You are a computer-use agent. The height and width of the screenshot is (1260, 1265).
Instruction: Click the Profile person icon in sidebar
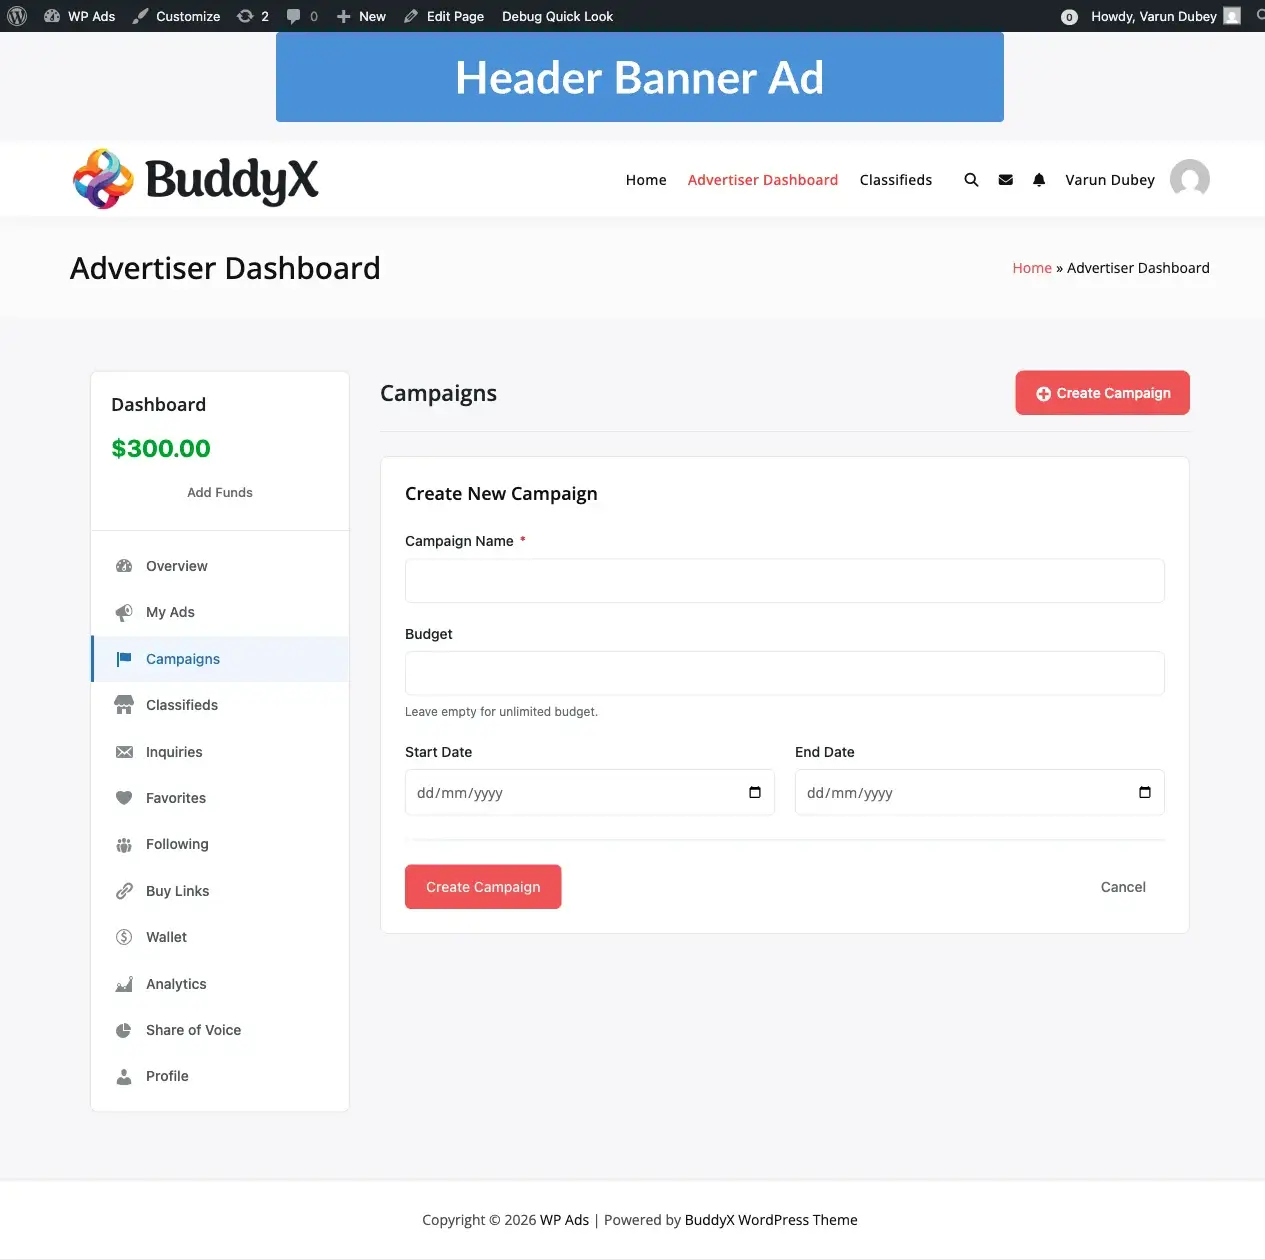pos(124,1077)
